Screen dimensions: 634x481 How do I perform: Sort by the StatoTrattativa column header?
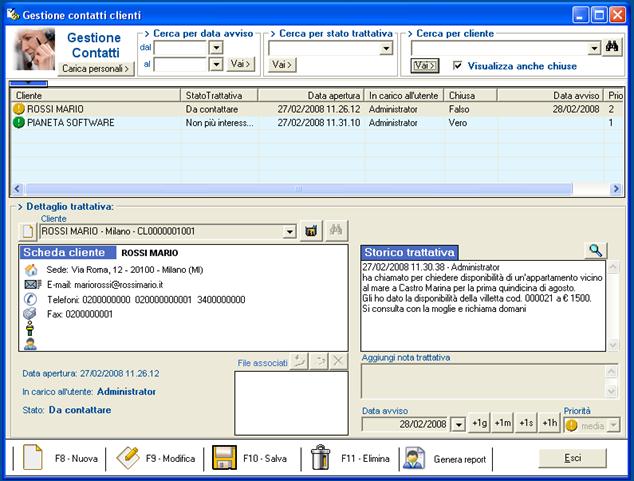(x=219, y=95)
